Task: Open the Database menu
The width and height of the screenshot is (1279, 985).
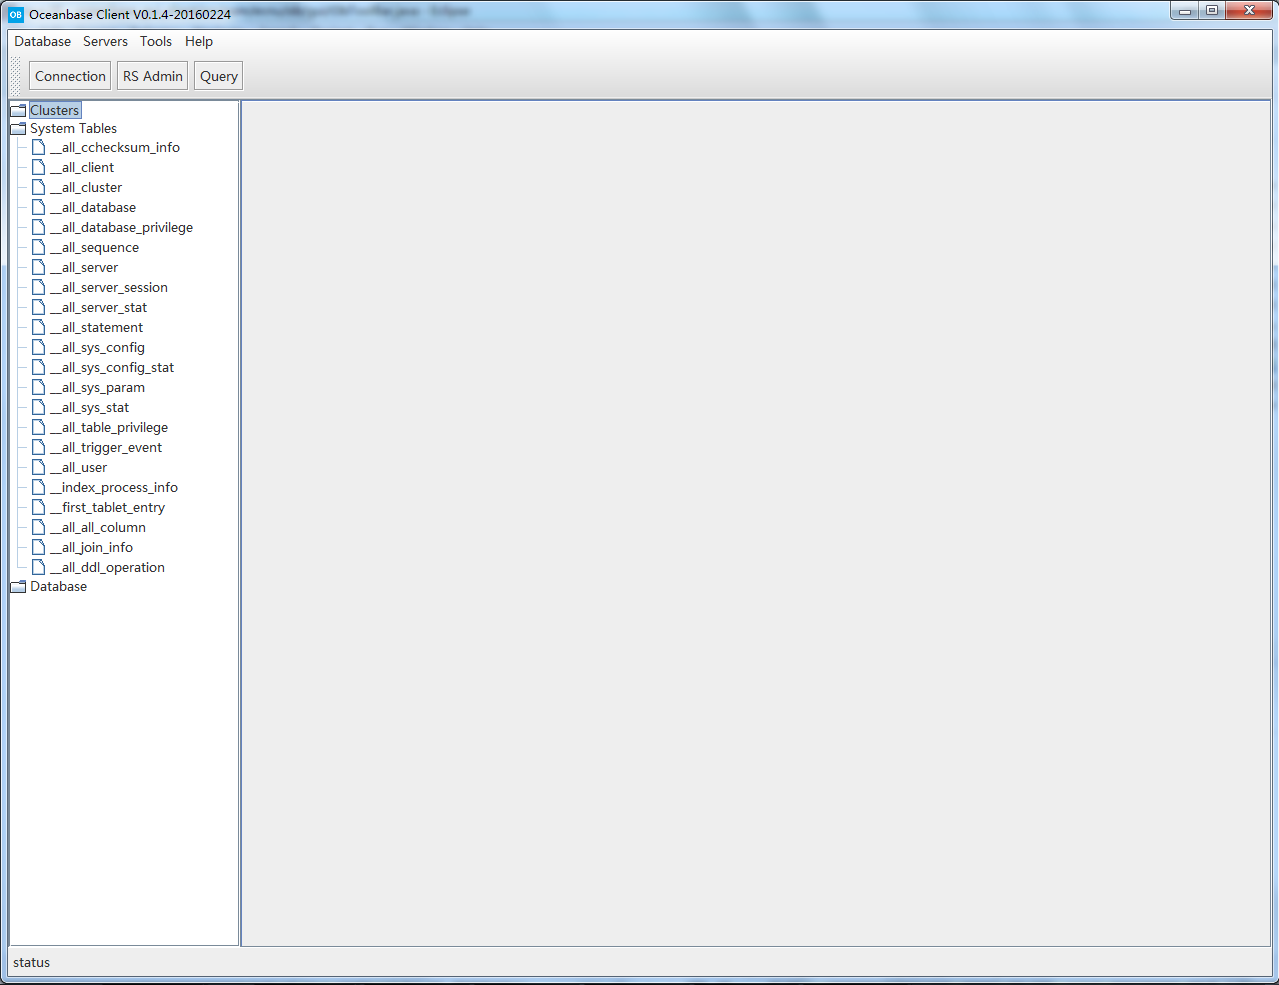Action: click(43, 41)
